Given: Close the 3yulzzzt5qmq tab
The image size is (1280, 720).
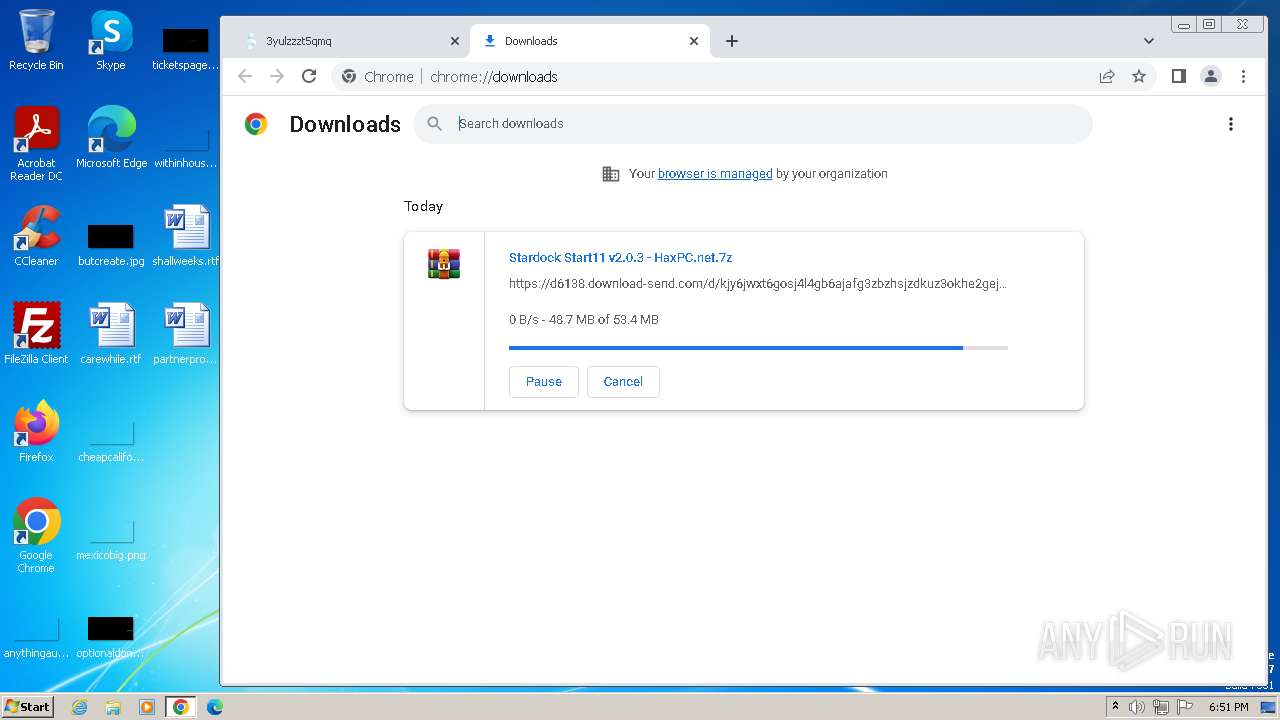Looking at the screenshot, I should [455, 41].
